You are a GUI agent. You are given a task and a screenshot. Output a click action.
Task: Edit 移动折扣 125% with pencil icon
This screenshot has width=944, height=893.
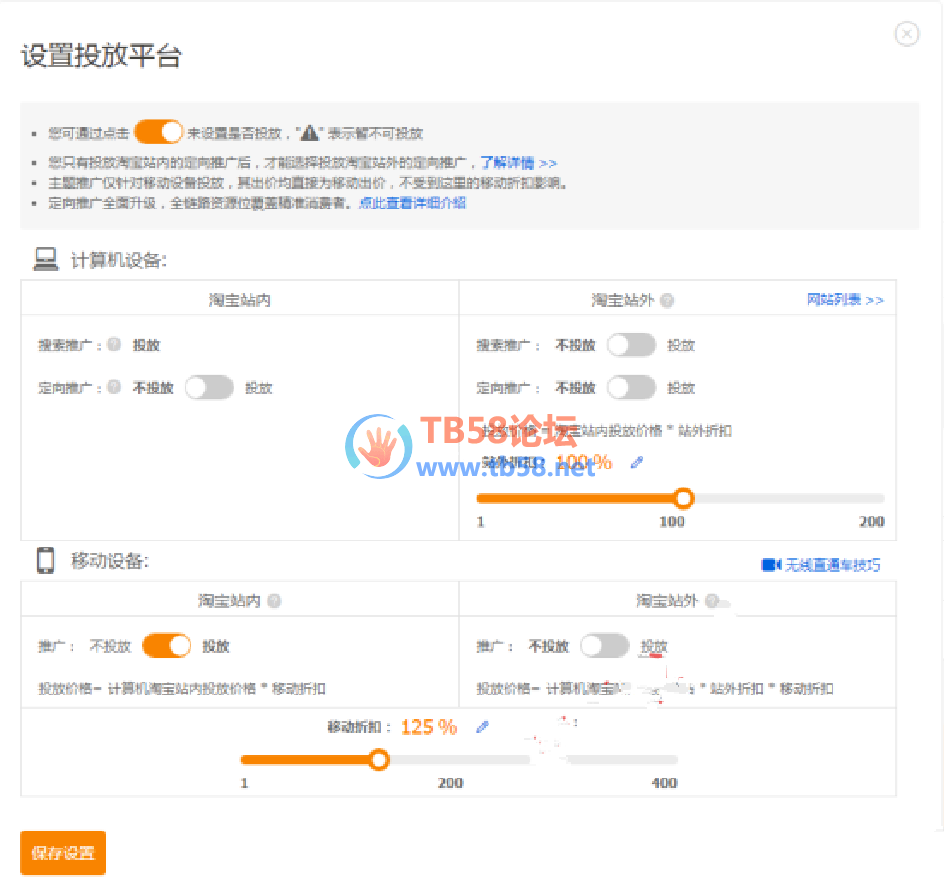pyautogui.click(x=482, y=727)
